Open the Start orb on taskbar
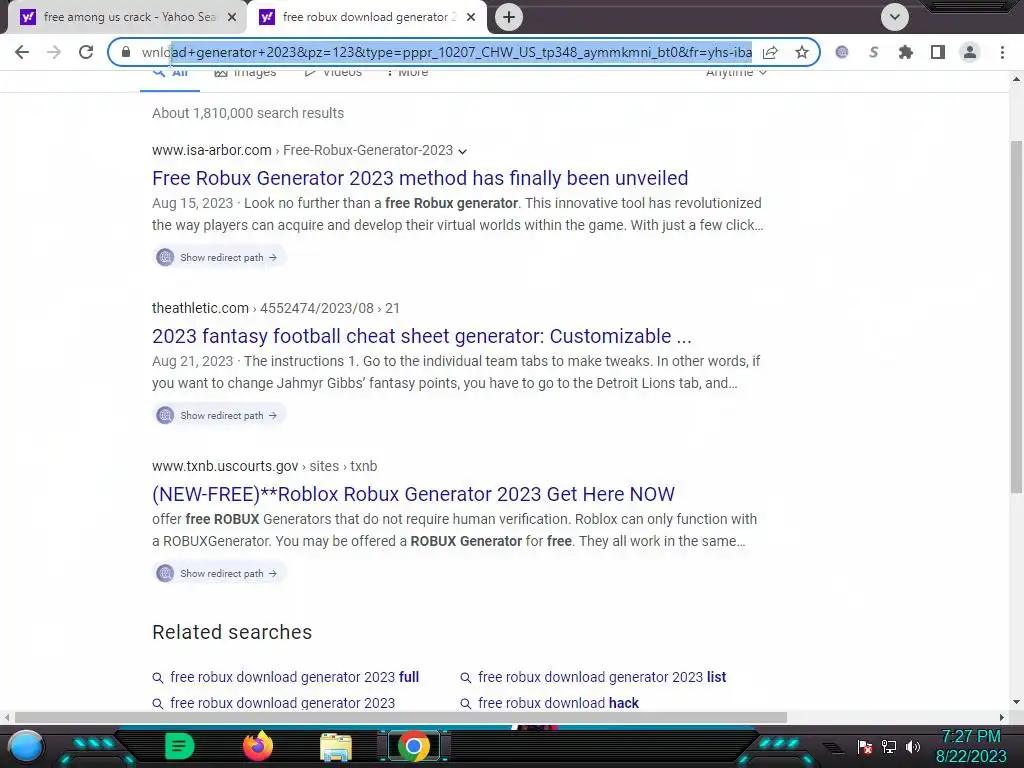The width and height of the screenshot is (1024, 768). 26,746
